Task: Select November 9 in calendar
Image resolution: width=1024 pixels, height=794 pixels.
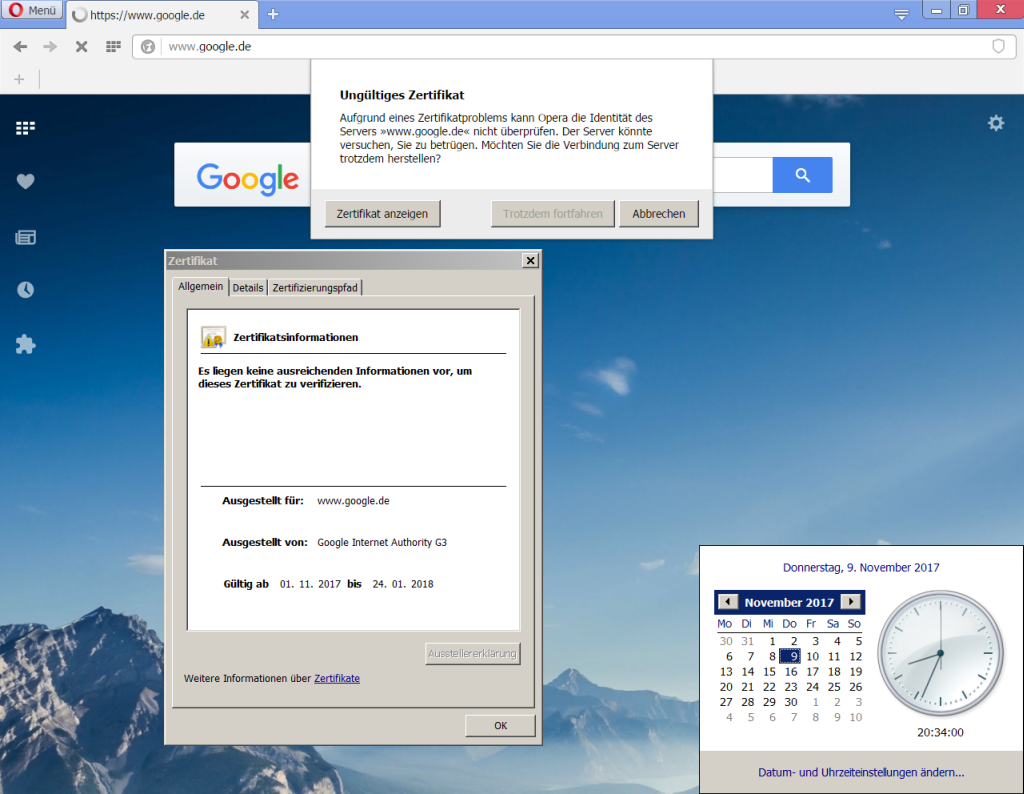Action: [790, 656]
